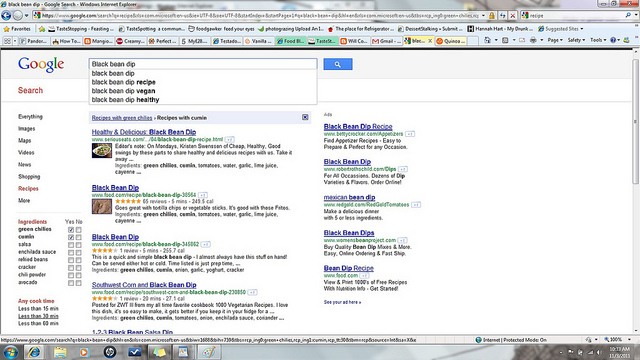This screenshot has width=640, height=360.
Task: Check No for avocado ingredient
Action: click(78, 283)
